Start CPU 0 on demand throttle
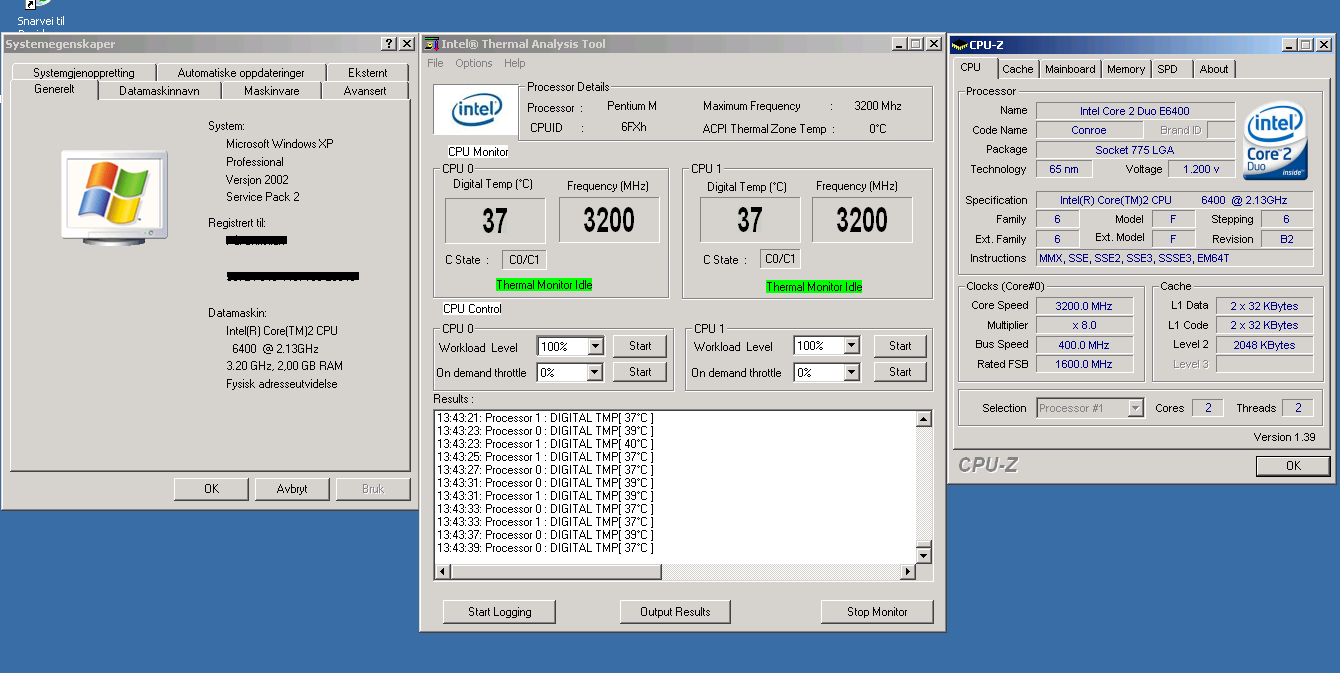This screenshot has height=673, width=1340. tap(640, 372)
